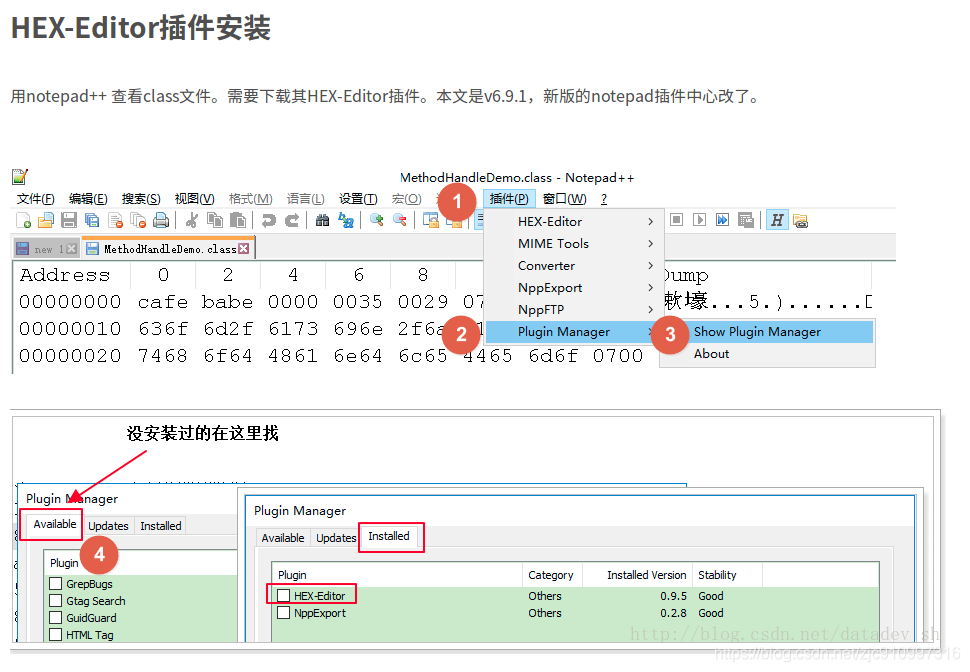The width and height of the screenshot is (970, 672).
Task: Select Available tab in right Plugin Manager
Action: (x=283, y=538)
